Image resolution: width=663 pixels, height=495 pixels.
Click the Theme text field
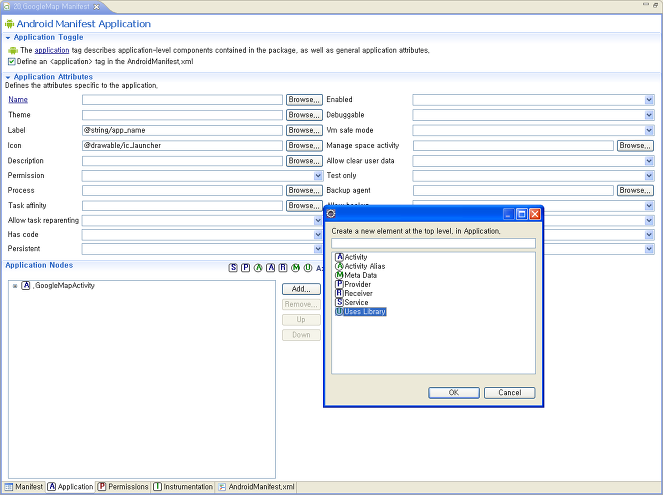click(182, 115)
